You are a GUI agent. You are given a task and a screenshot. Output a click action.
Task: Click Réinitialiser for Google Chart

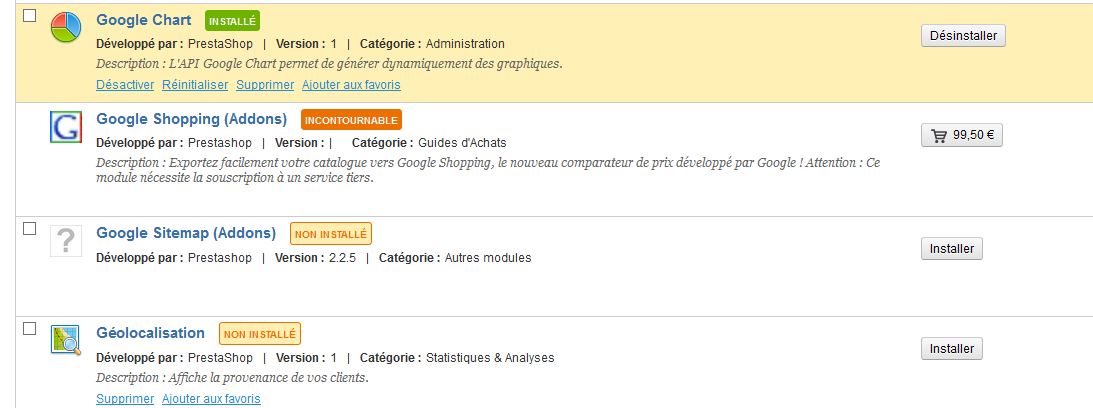[195, 85]
